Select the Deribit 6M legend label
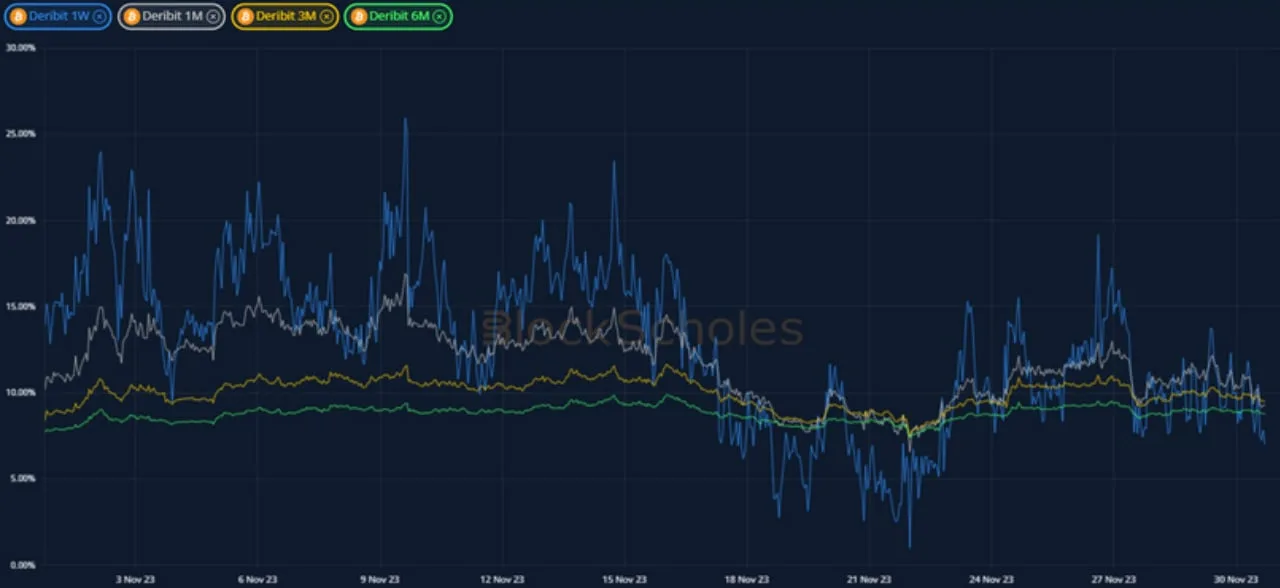This screenshot has height=588, width=1280. coord(400,16)
